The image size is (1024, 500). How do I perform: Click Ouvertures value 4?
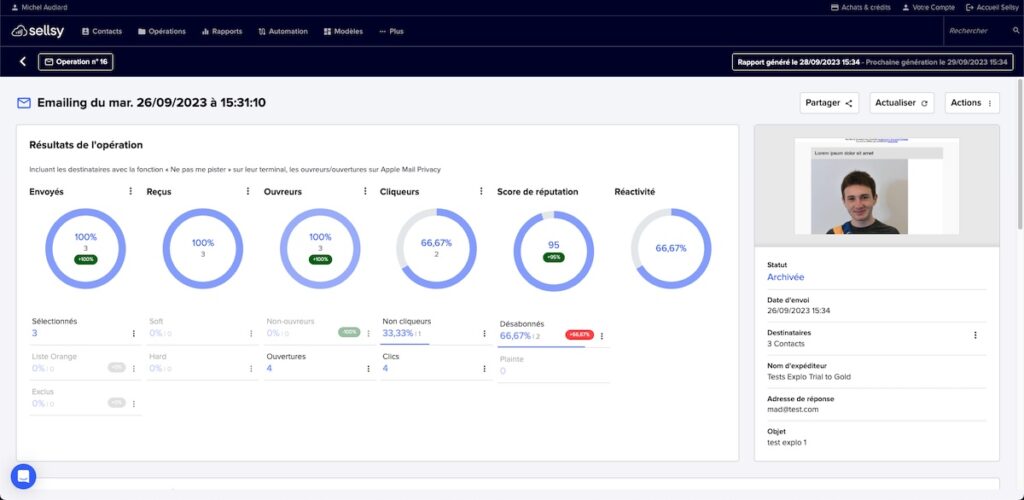tap(269, 369)
